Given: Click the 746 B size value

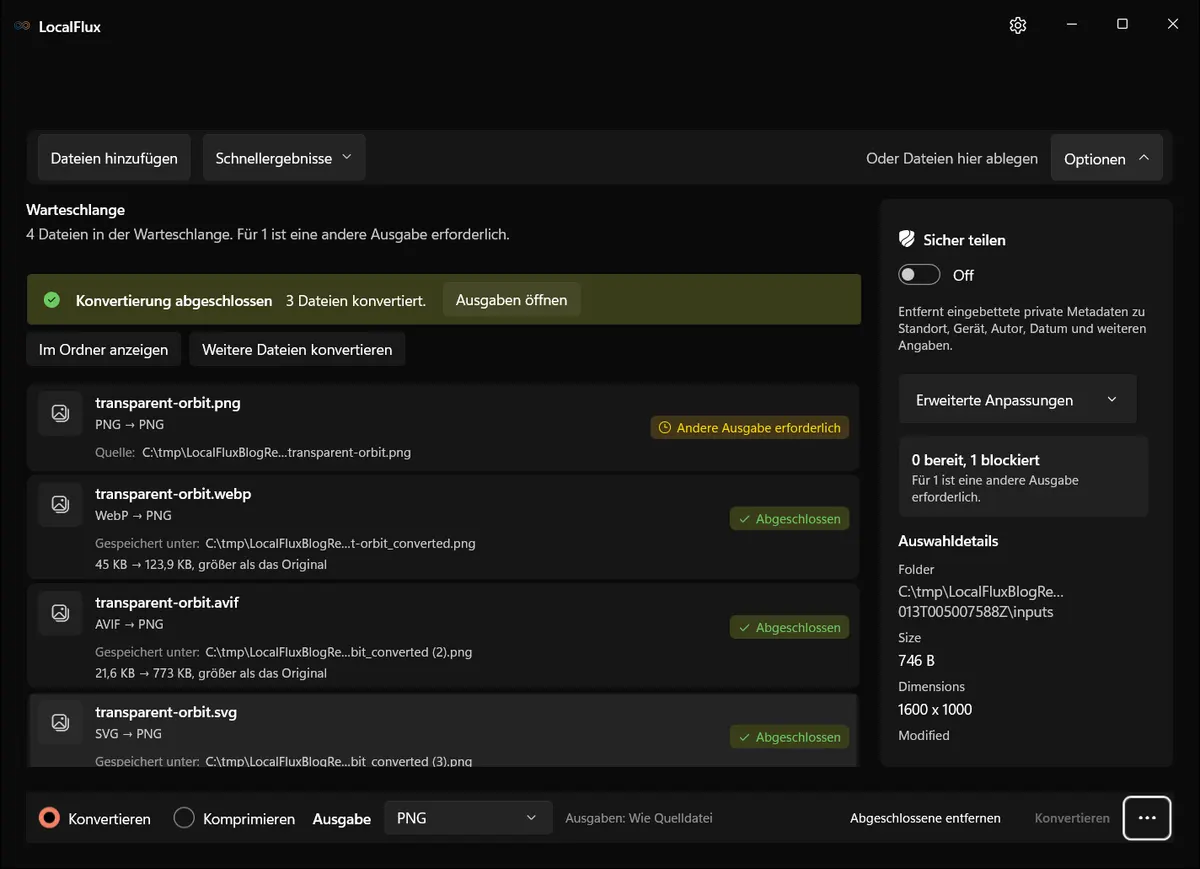Looking at the screenshot, I should pos(917,660).
